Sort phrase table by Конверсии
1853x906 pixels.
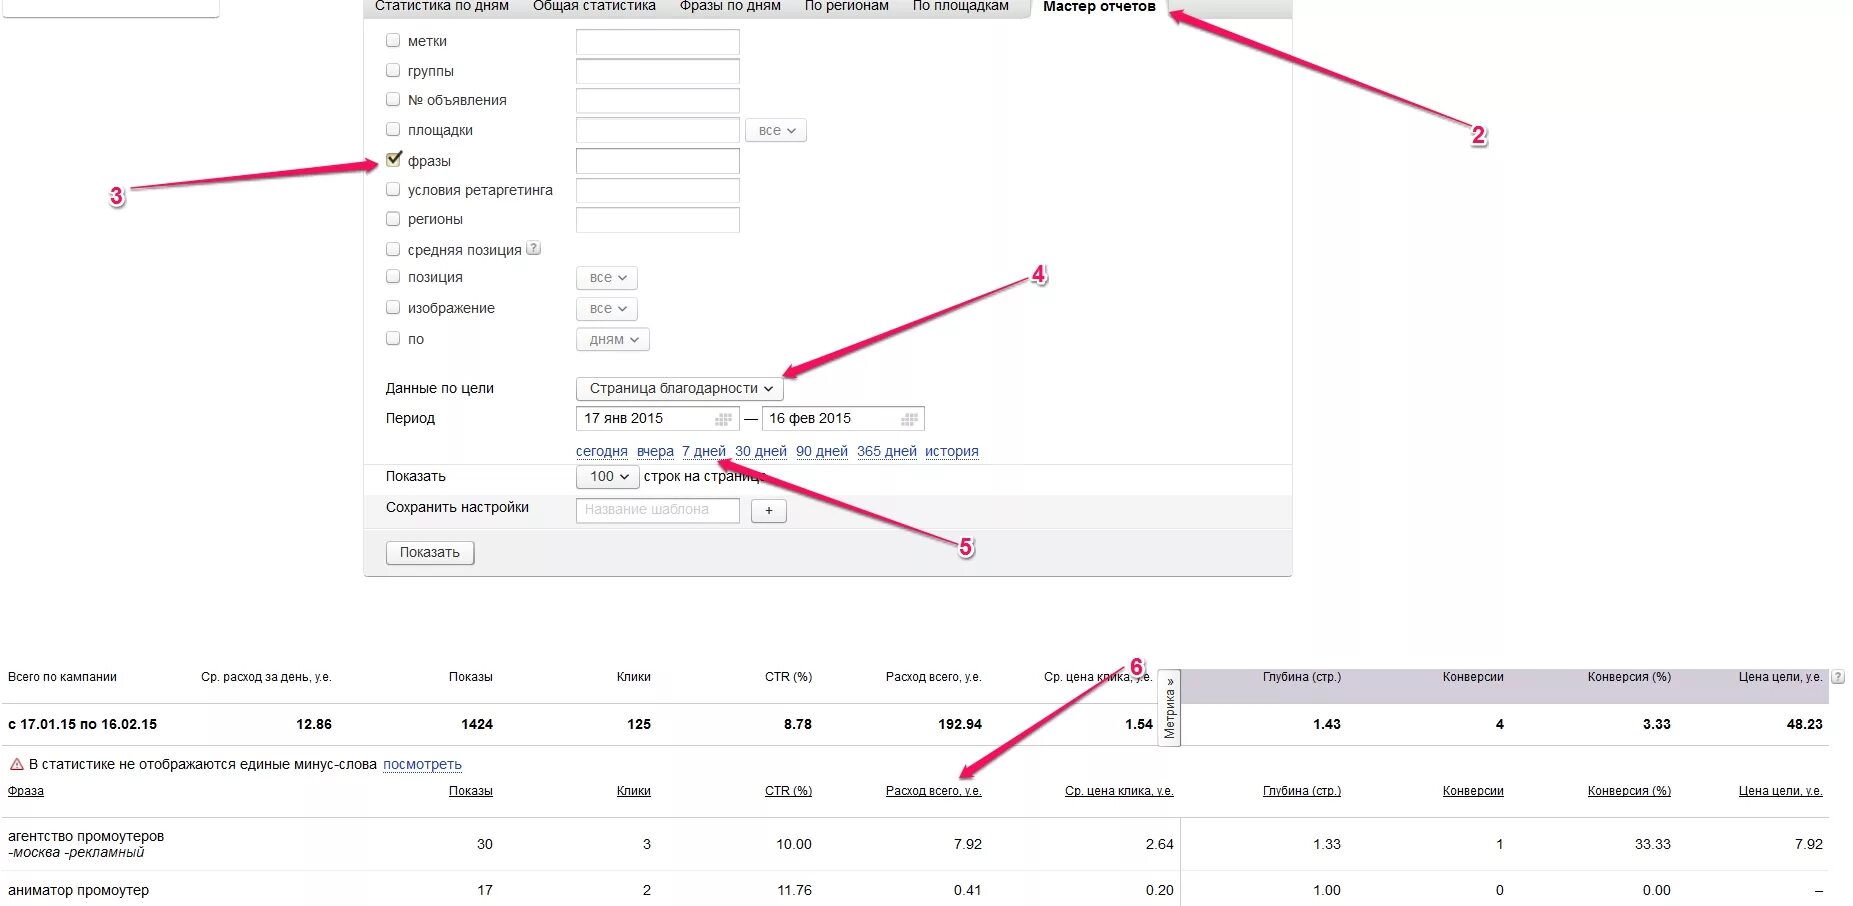[1473, 791]
